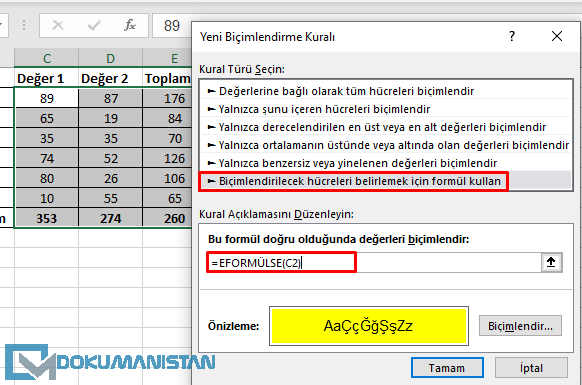Confirm with the Tamam button
Image resolution: width=582 pixels, height=385 pixels.
447,368
